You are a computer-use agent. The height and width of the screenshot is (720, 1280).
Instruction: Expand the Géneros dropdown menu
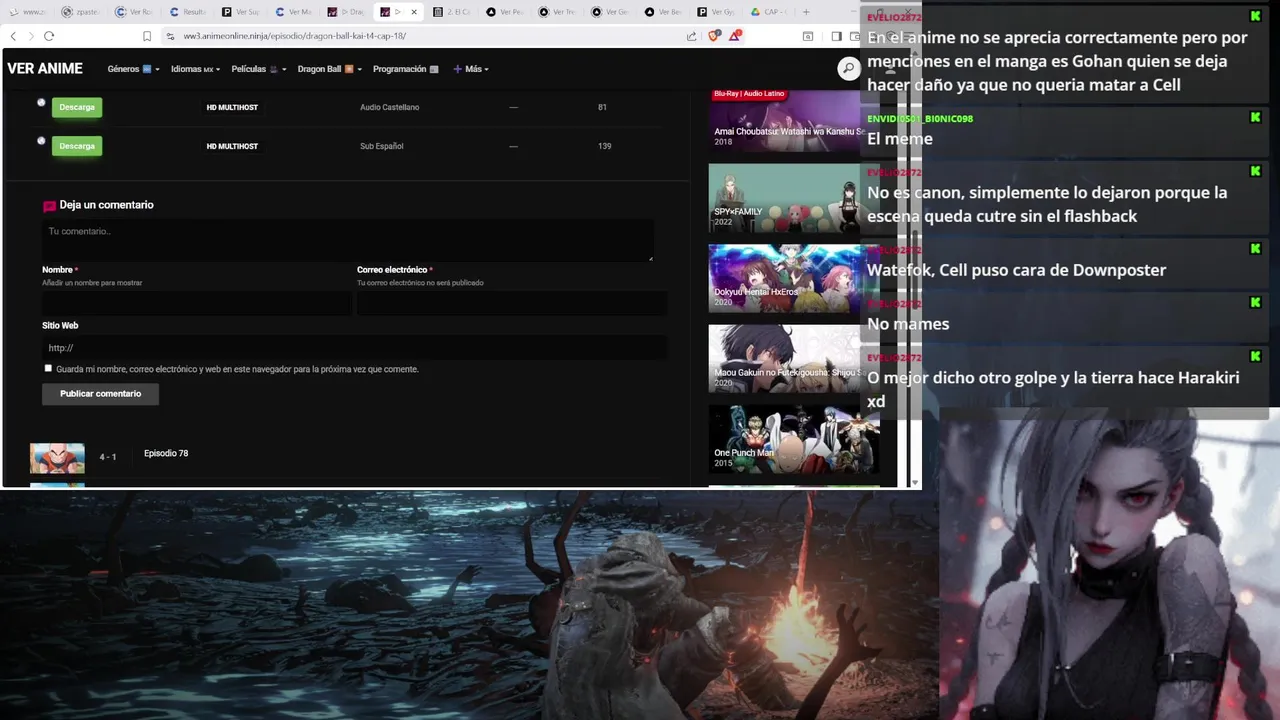click(133, 69)
